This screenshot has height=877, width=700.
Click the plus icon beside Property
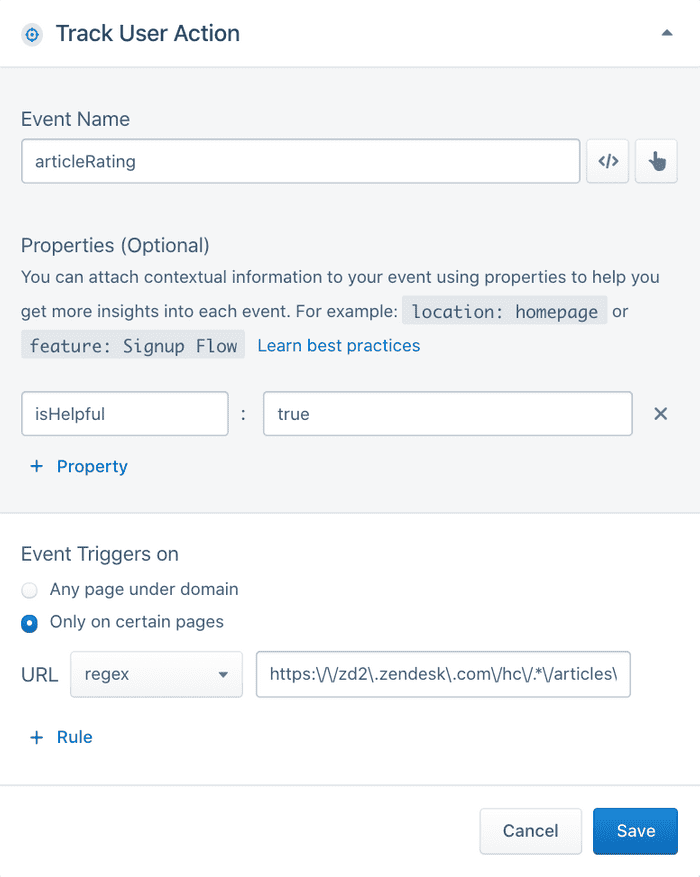click(x=36, y=466)
